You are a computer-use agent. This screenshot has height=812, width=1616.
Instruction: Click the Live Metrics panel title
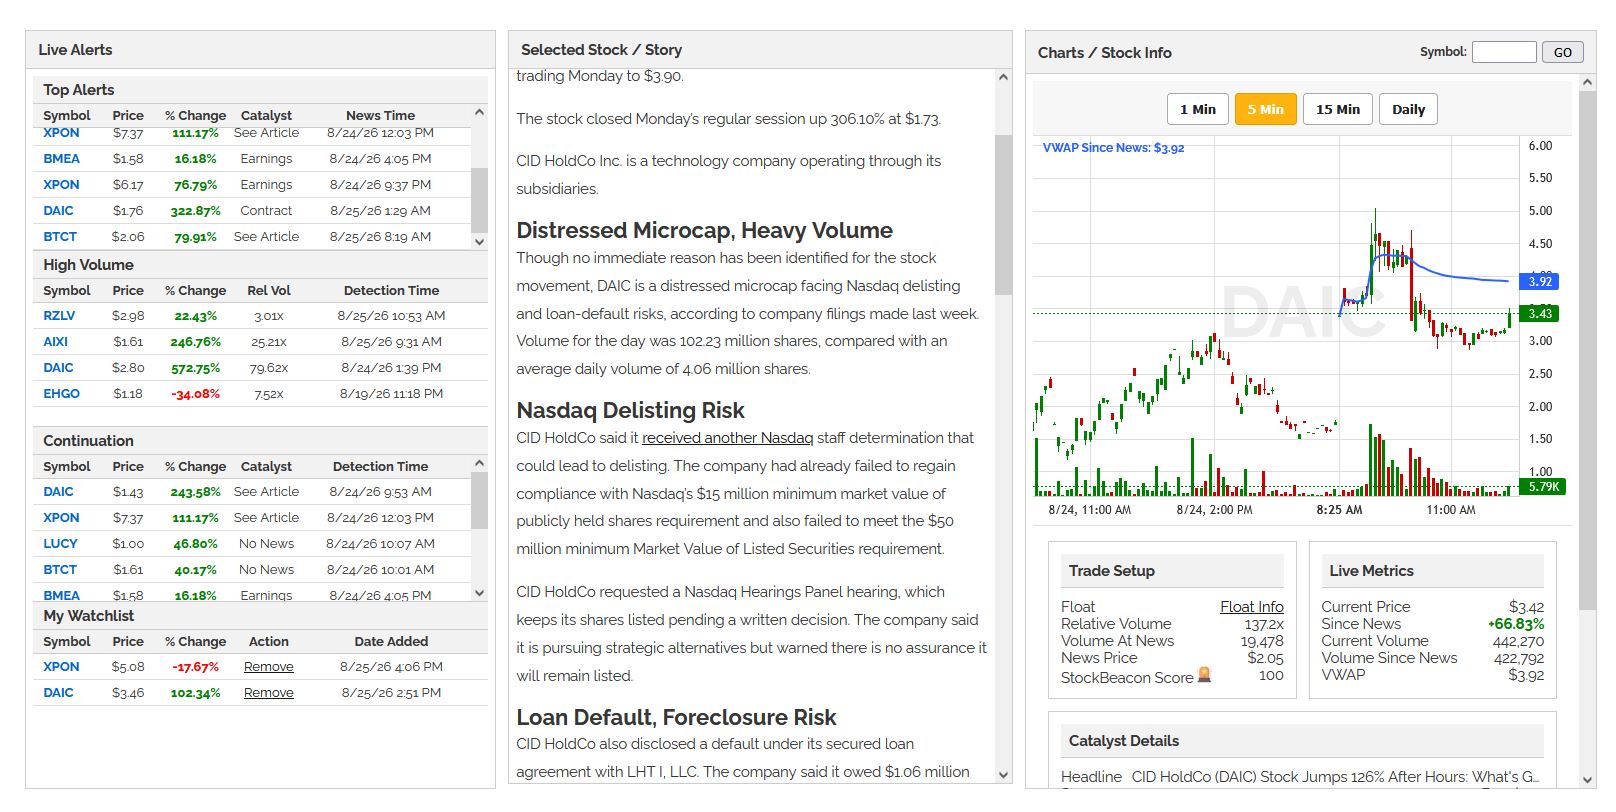(1371, 570)
